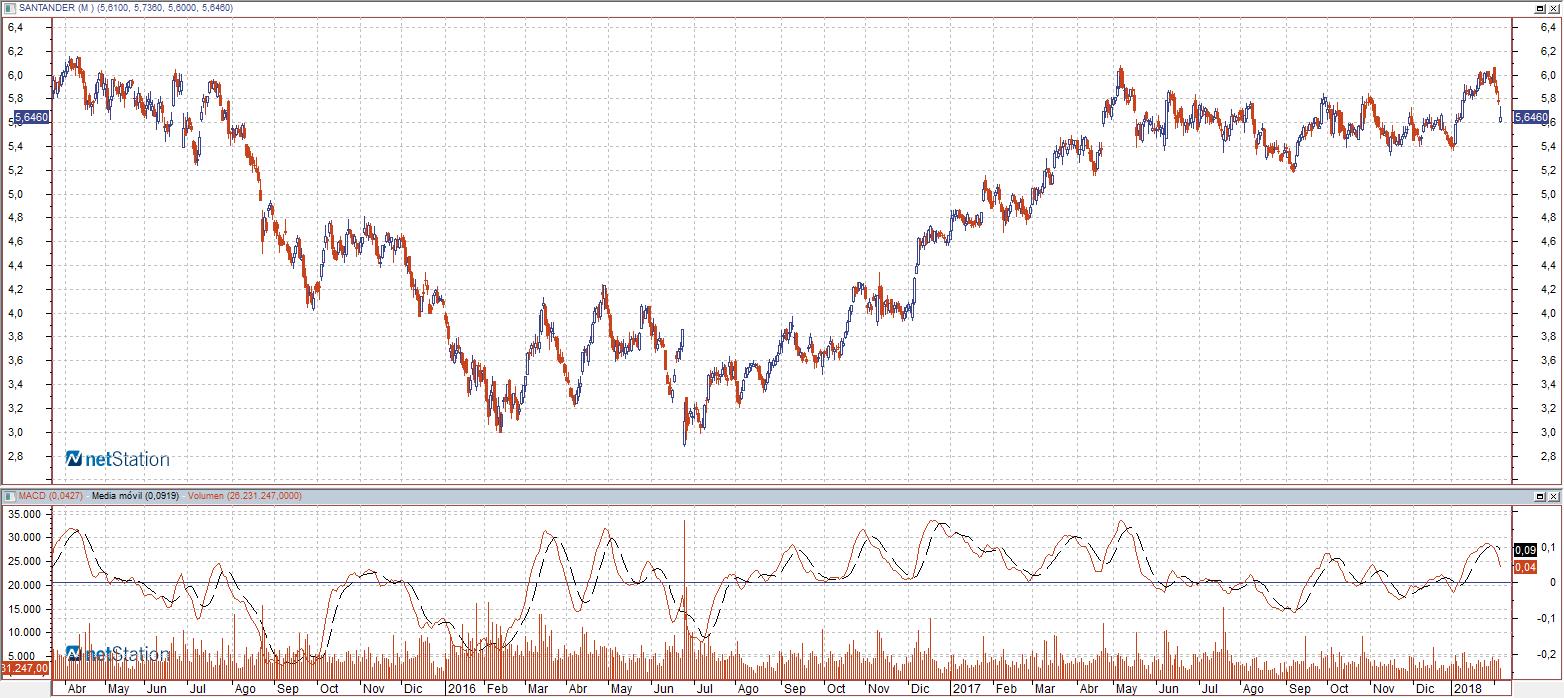Image resolution: width=1564 pixels, height=698 pixels.
Task: Click the 2017 year mark on time axis
Action: click(x=966, y=690)
